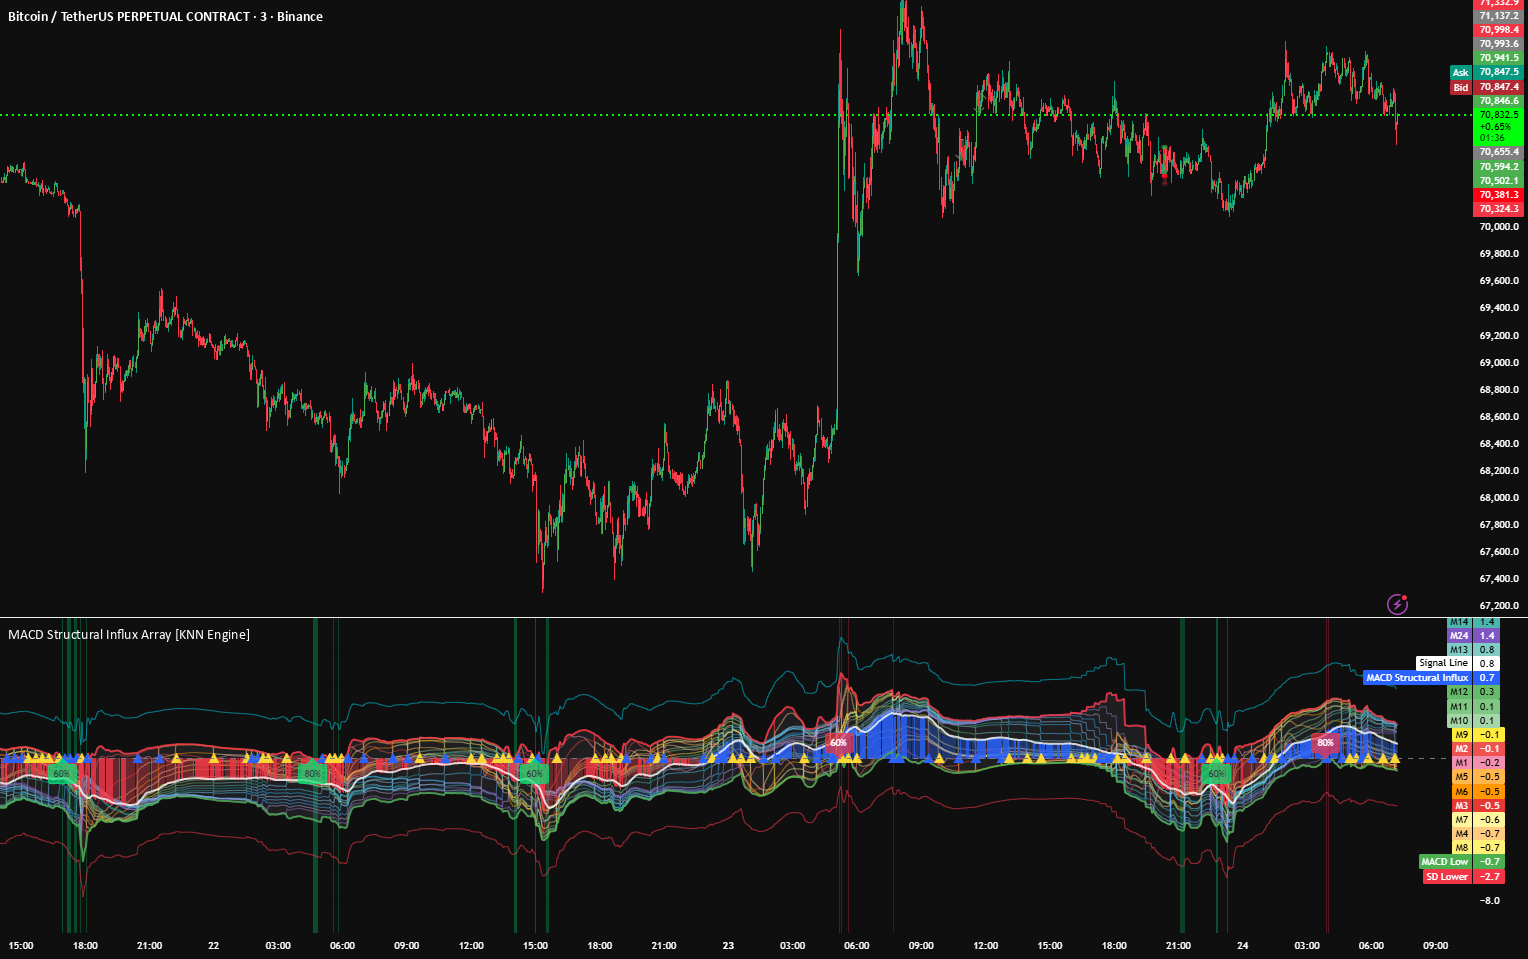
Task: Click the M13 scale label
Action: (x=1460, y=650)
